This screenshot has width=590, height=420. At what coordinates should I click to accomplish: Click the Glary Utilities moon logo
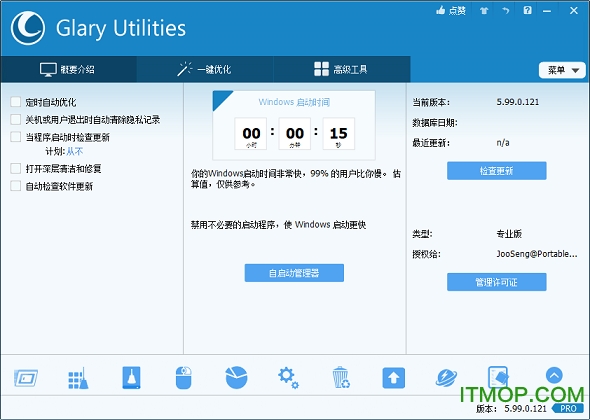[x=28, y=28]
